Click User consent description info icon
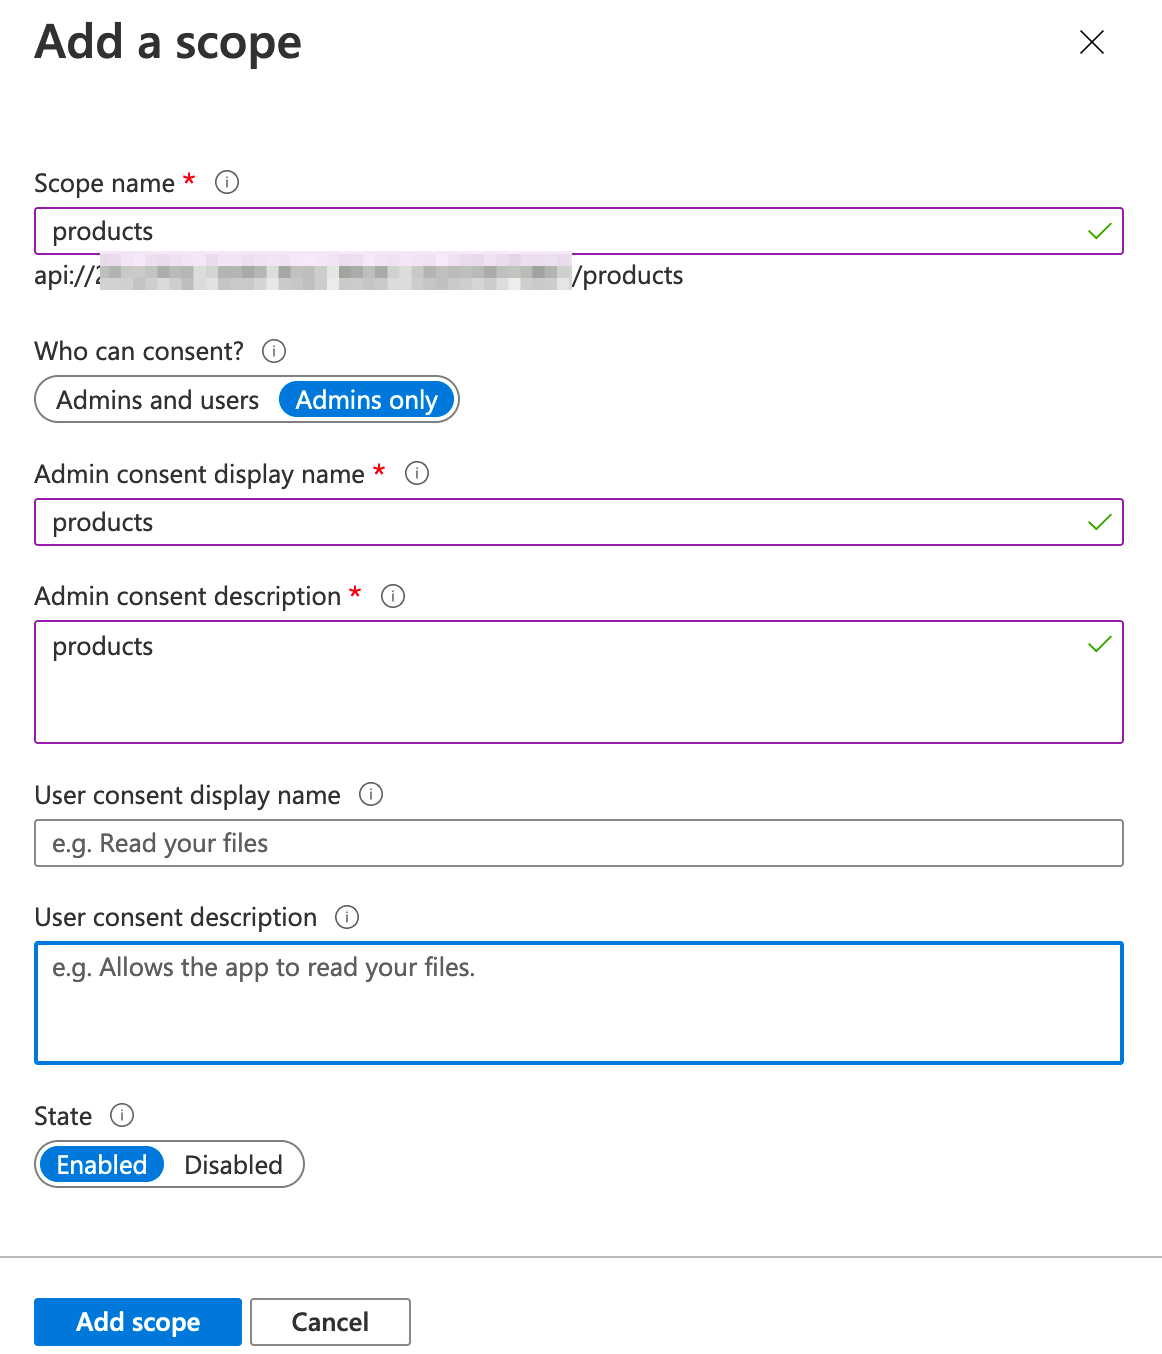Viewport: 1162px width, 1354px height. click(347, 917)
